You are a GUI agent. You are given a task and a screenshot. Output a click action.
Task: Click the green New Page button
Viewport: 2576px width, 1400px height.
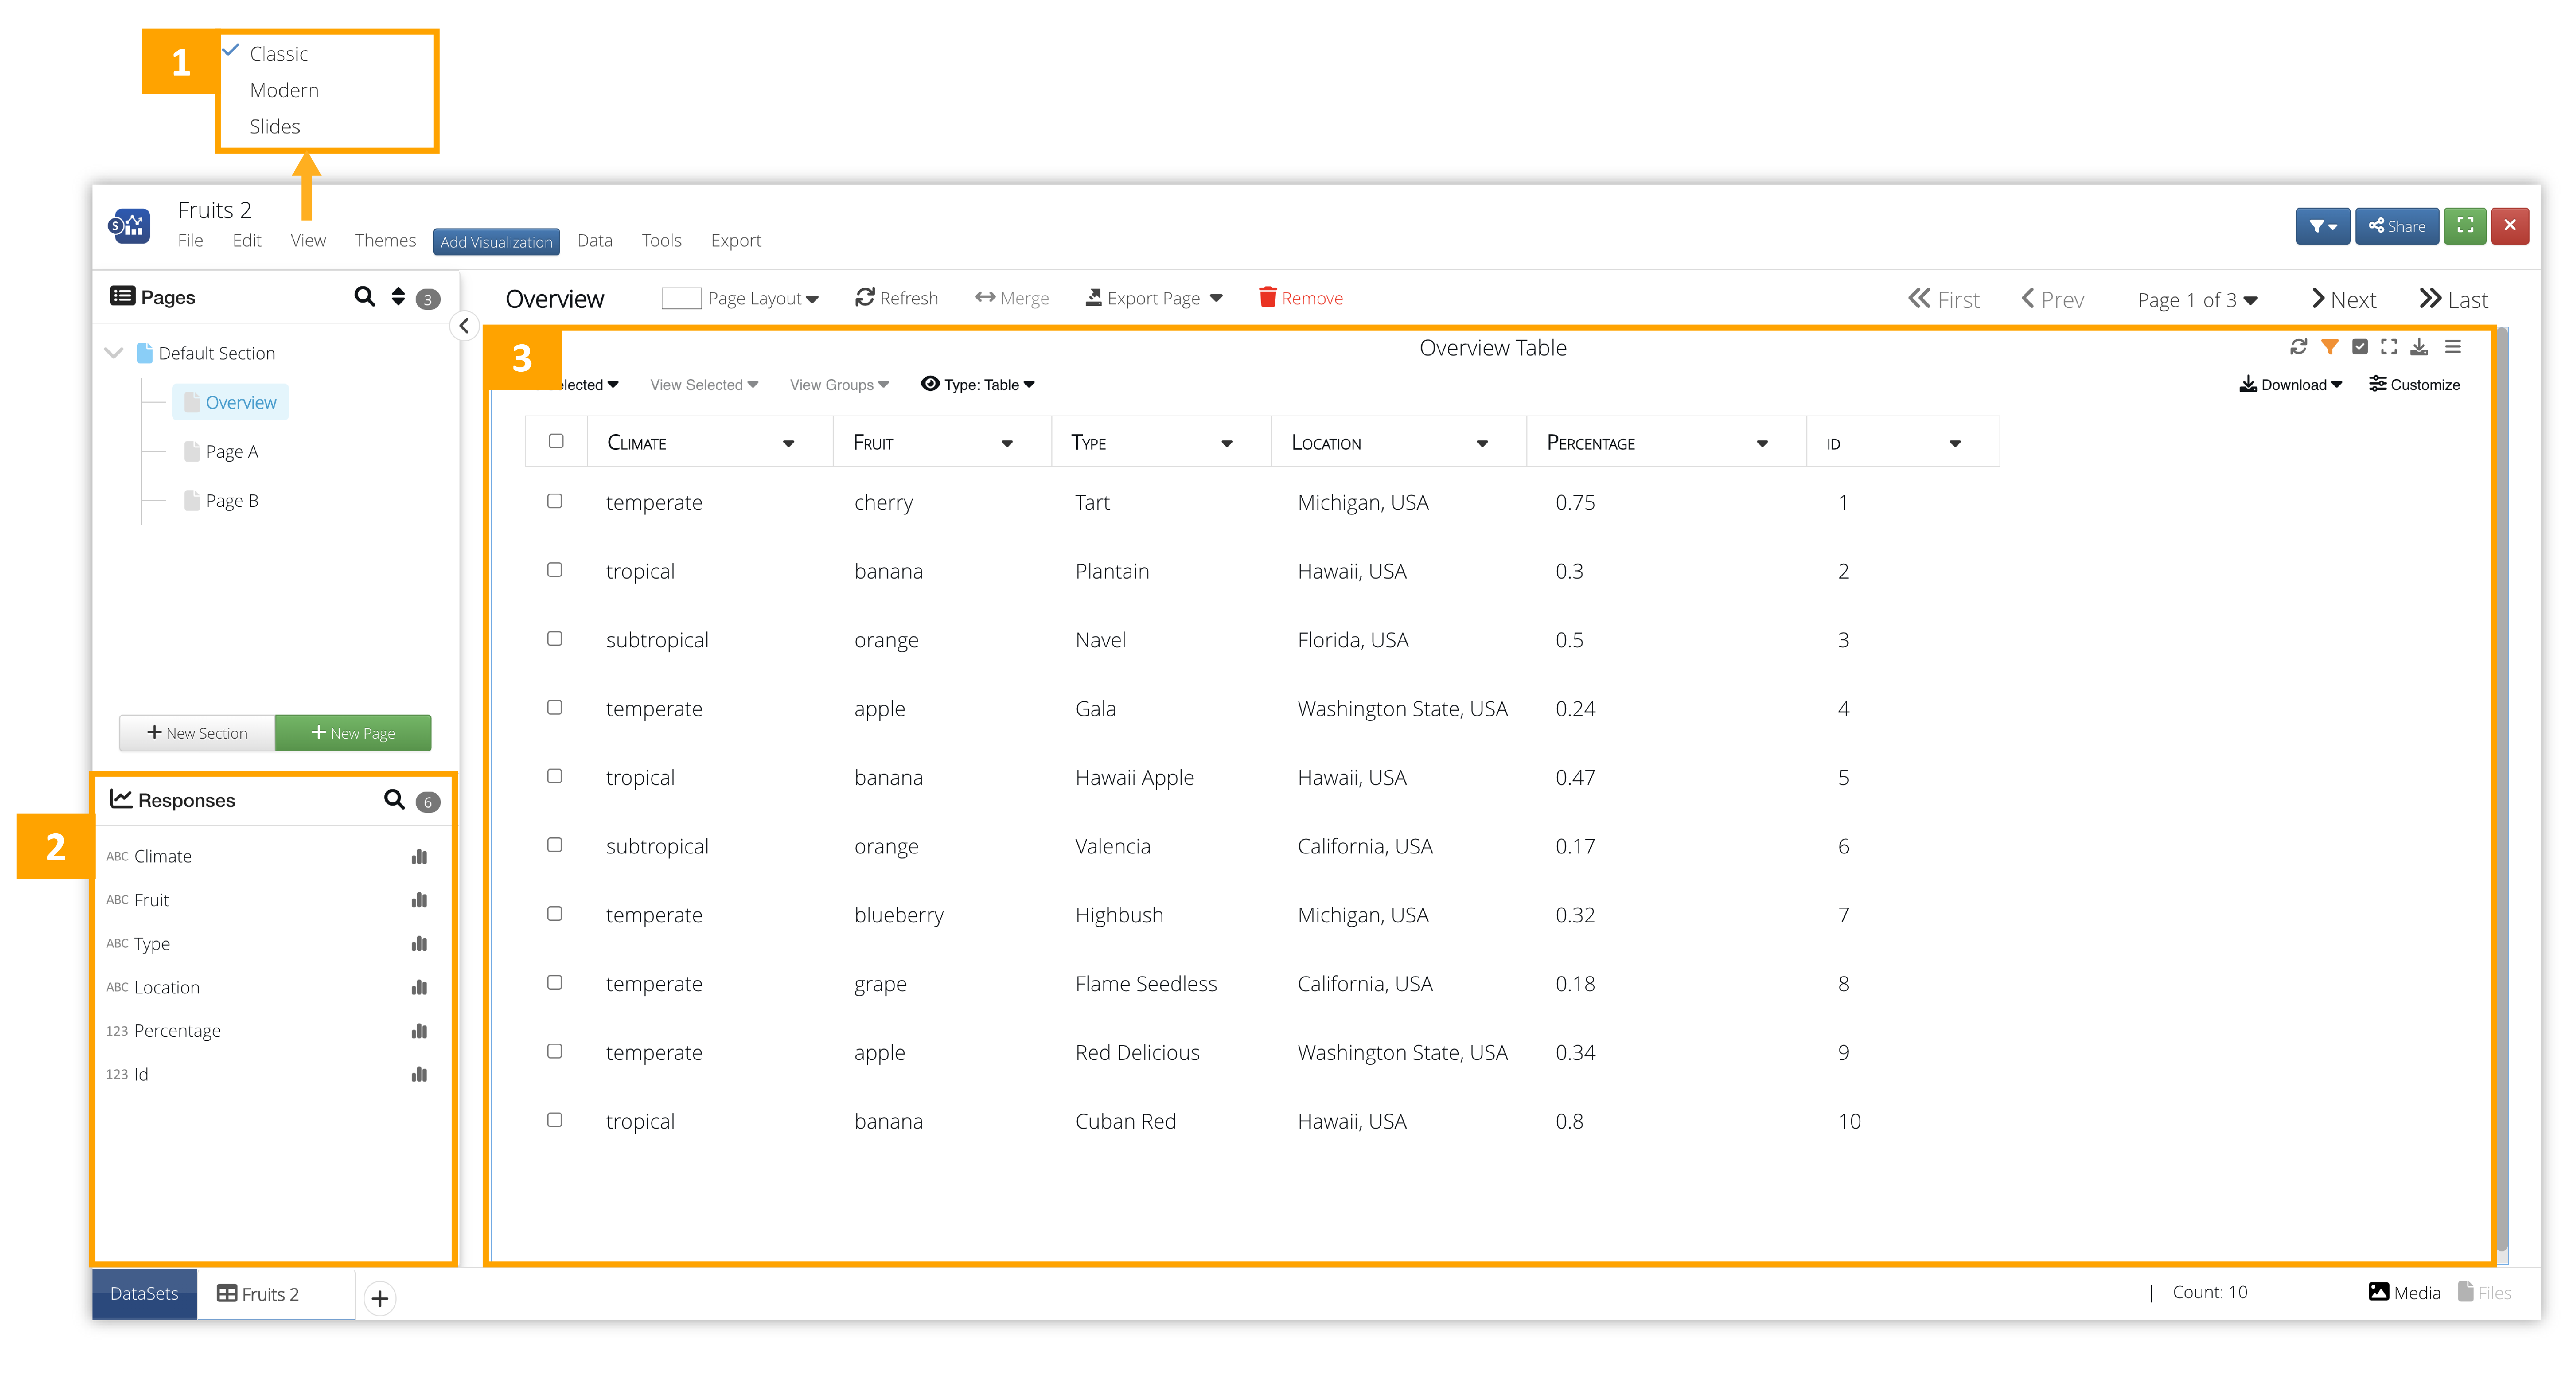(353, 733)
